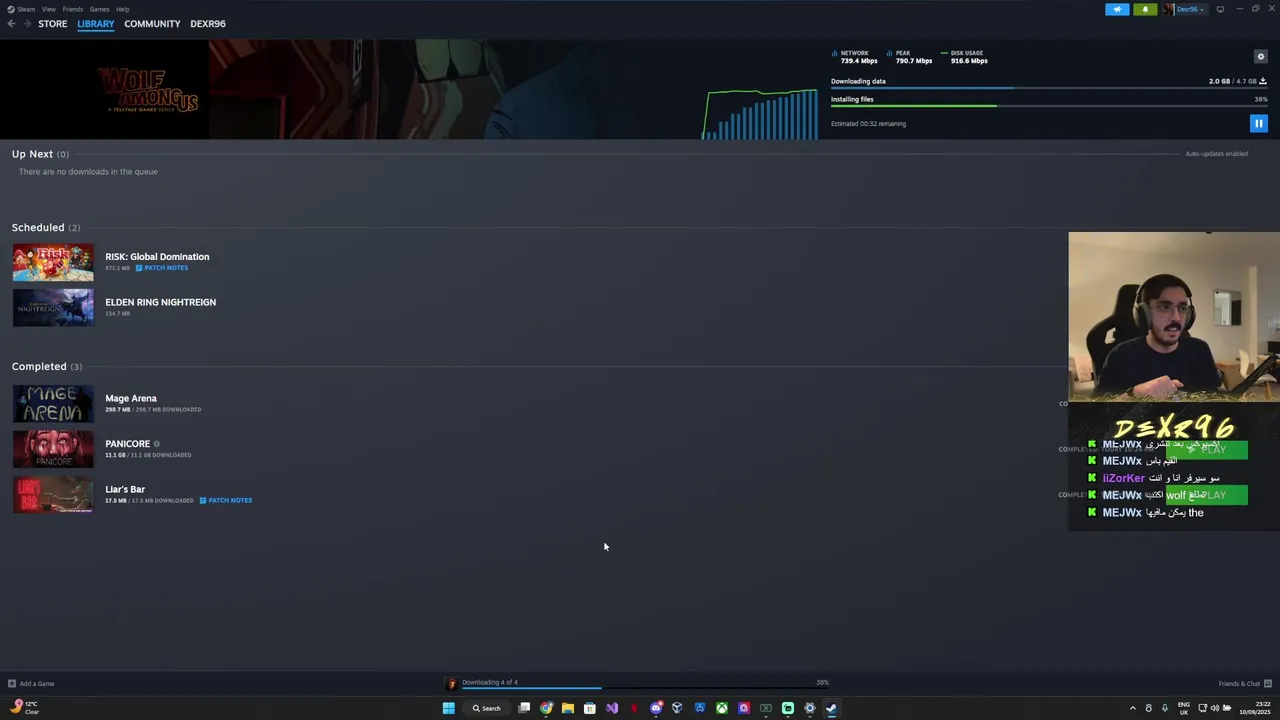Screen dimensions: 1280x720
Task: Select PANICORE title
Action: (x=128, y=444)
